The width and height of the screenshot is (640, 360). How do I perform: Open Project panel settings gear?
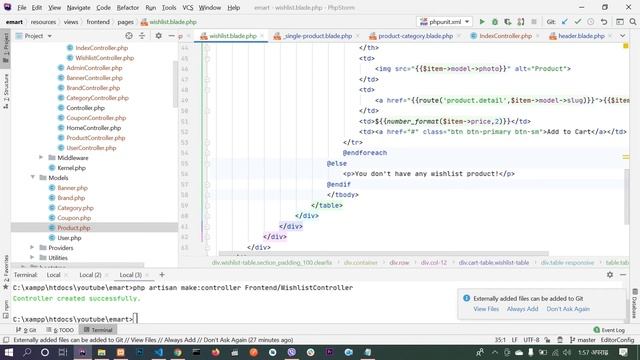point(158,36)
